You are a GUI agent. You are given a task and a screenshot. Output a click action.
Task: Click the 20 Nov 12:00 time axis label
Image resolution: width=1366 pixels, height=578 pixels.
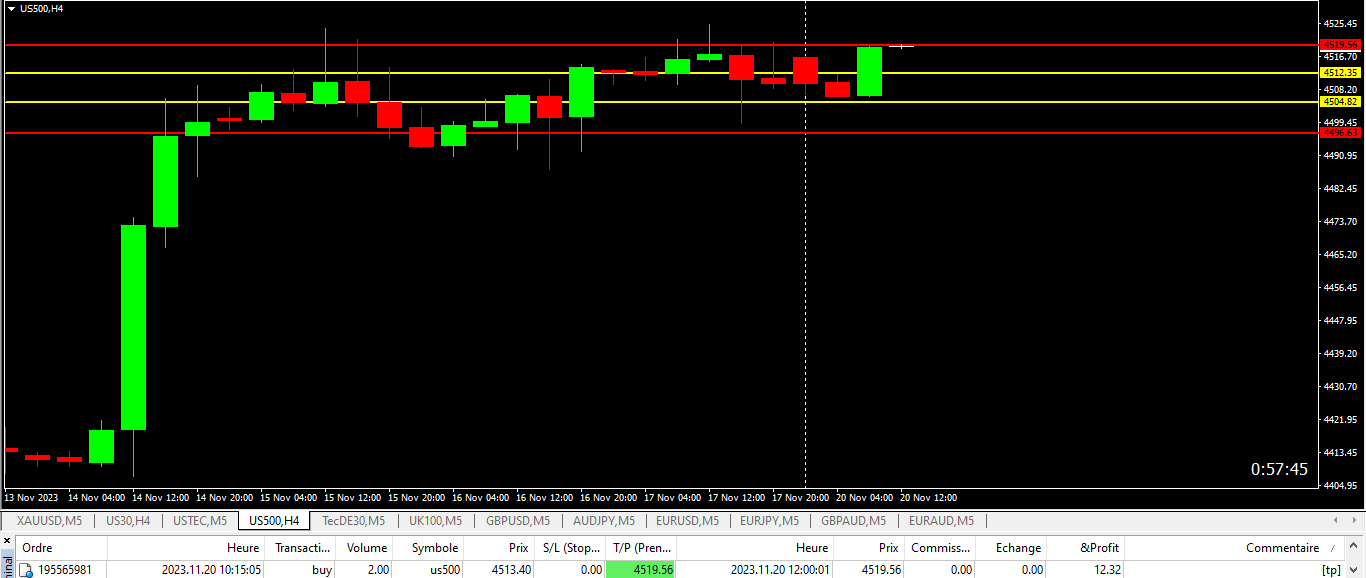pyautogui.click(x=928, y=498)
